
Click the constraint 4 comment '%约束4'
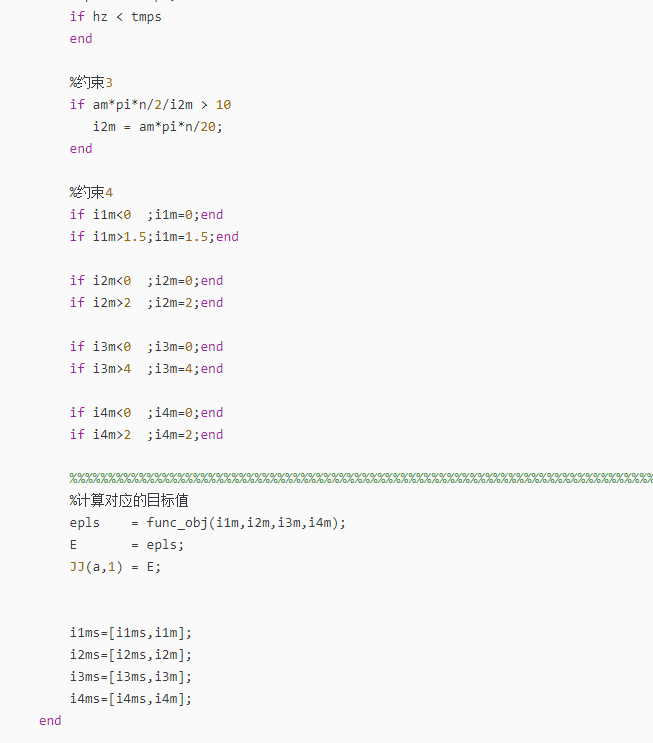tap(91, 192)
